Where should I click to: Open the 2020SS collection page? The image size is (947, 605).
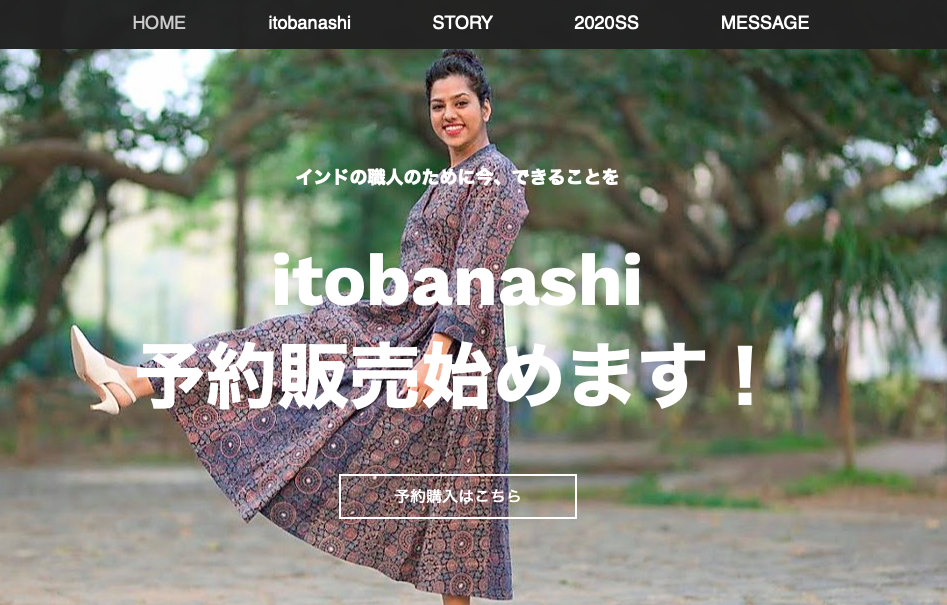pyautogui.click(x=606, y=23)
